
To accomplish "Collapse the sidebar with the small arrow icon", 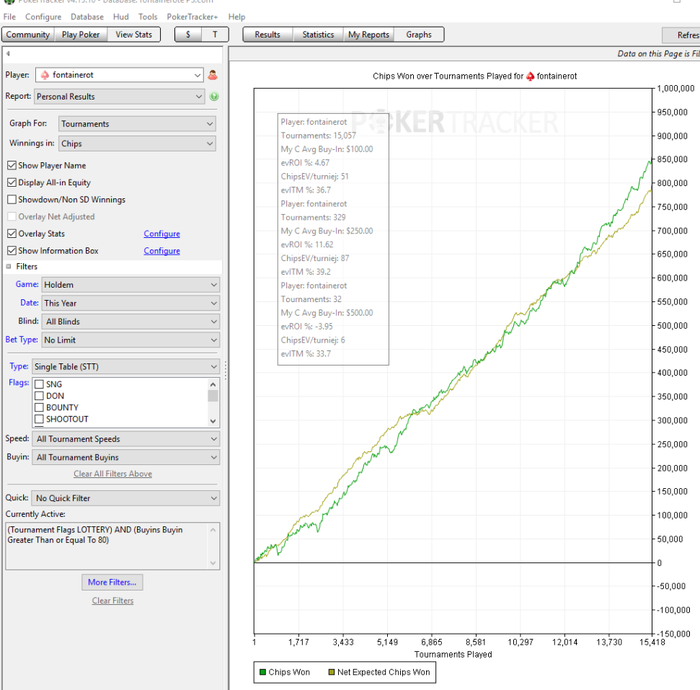I will point(8,54).
